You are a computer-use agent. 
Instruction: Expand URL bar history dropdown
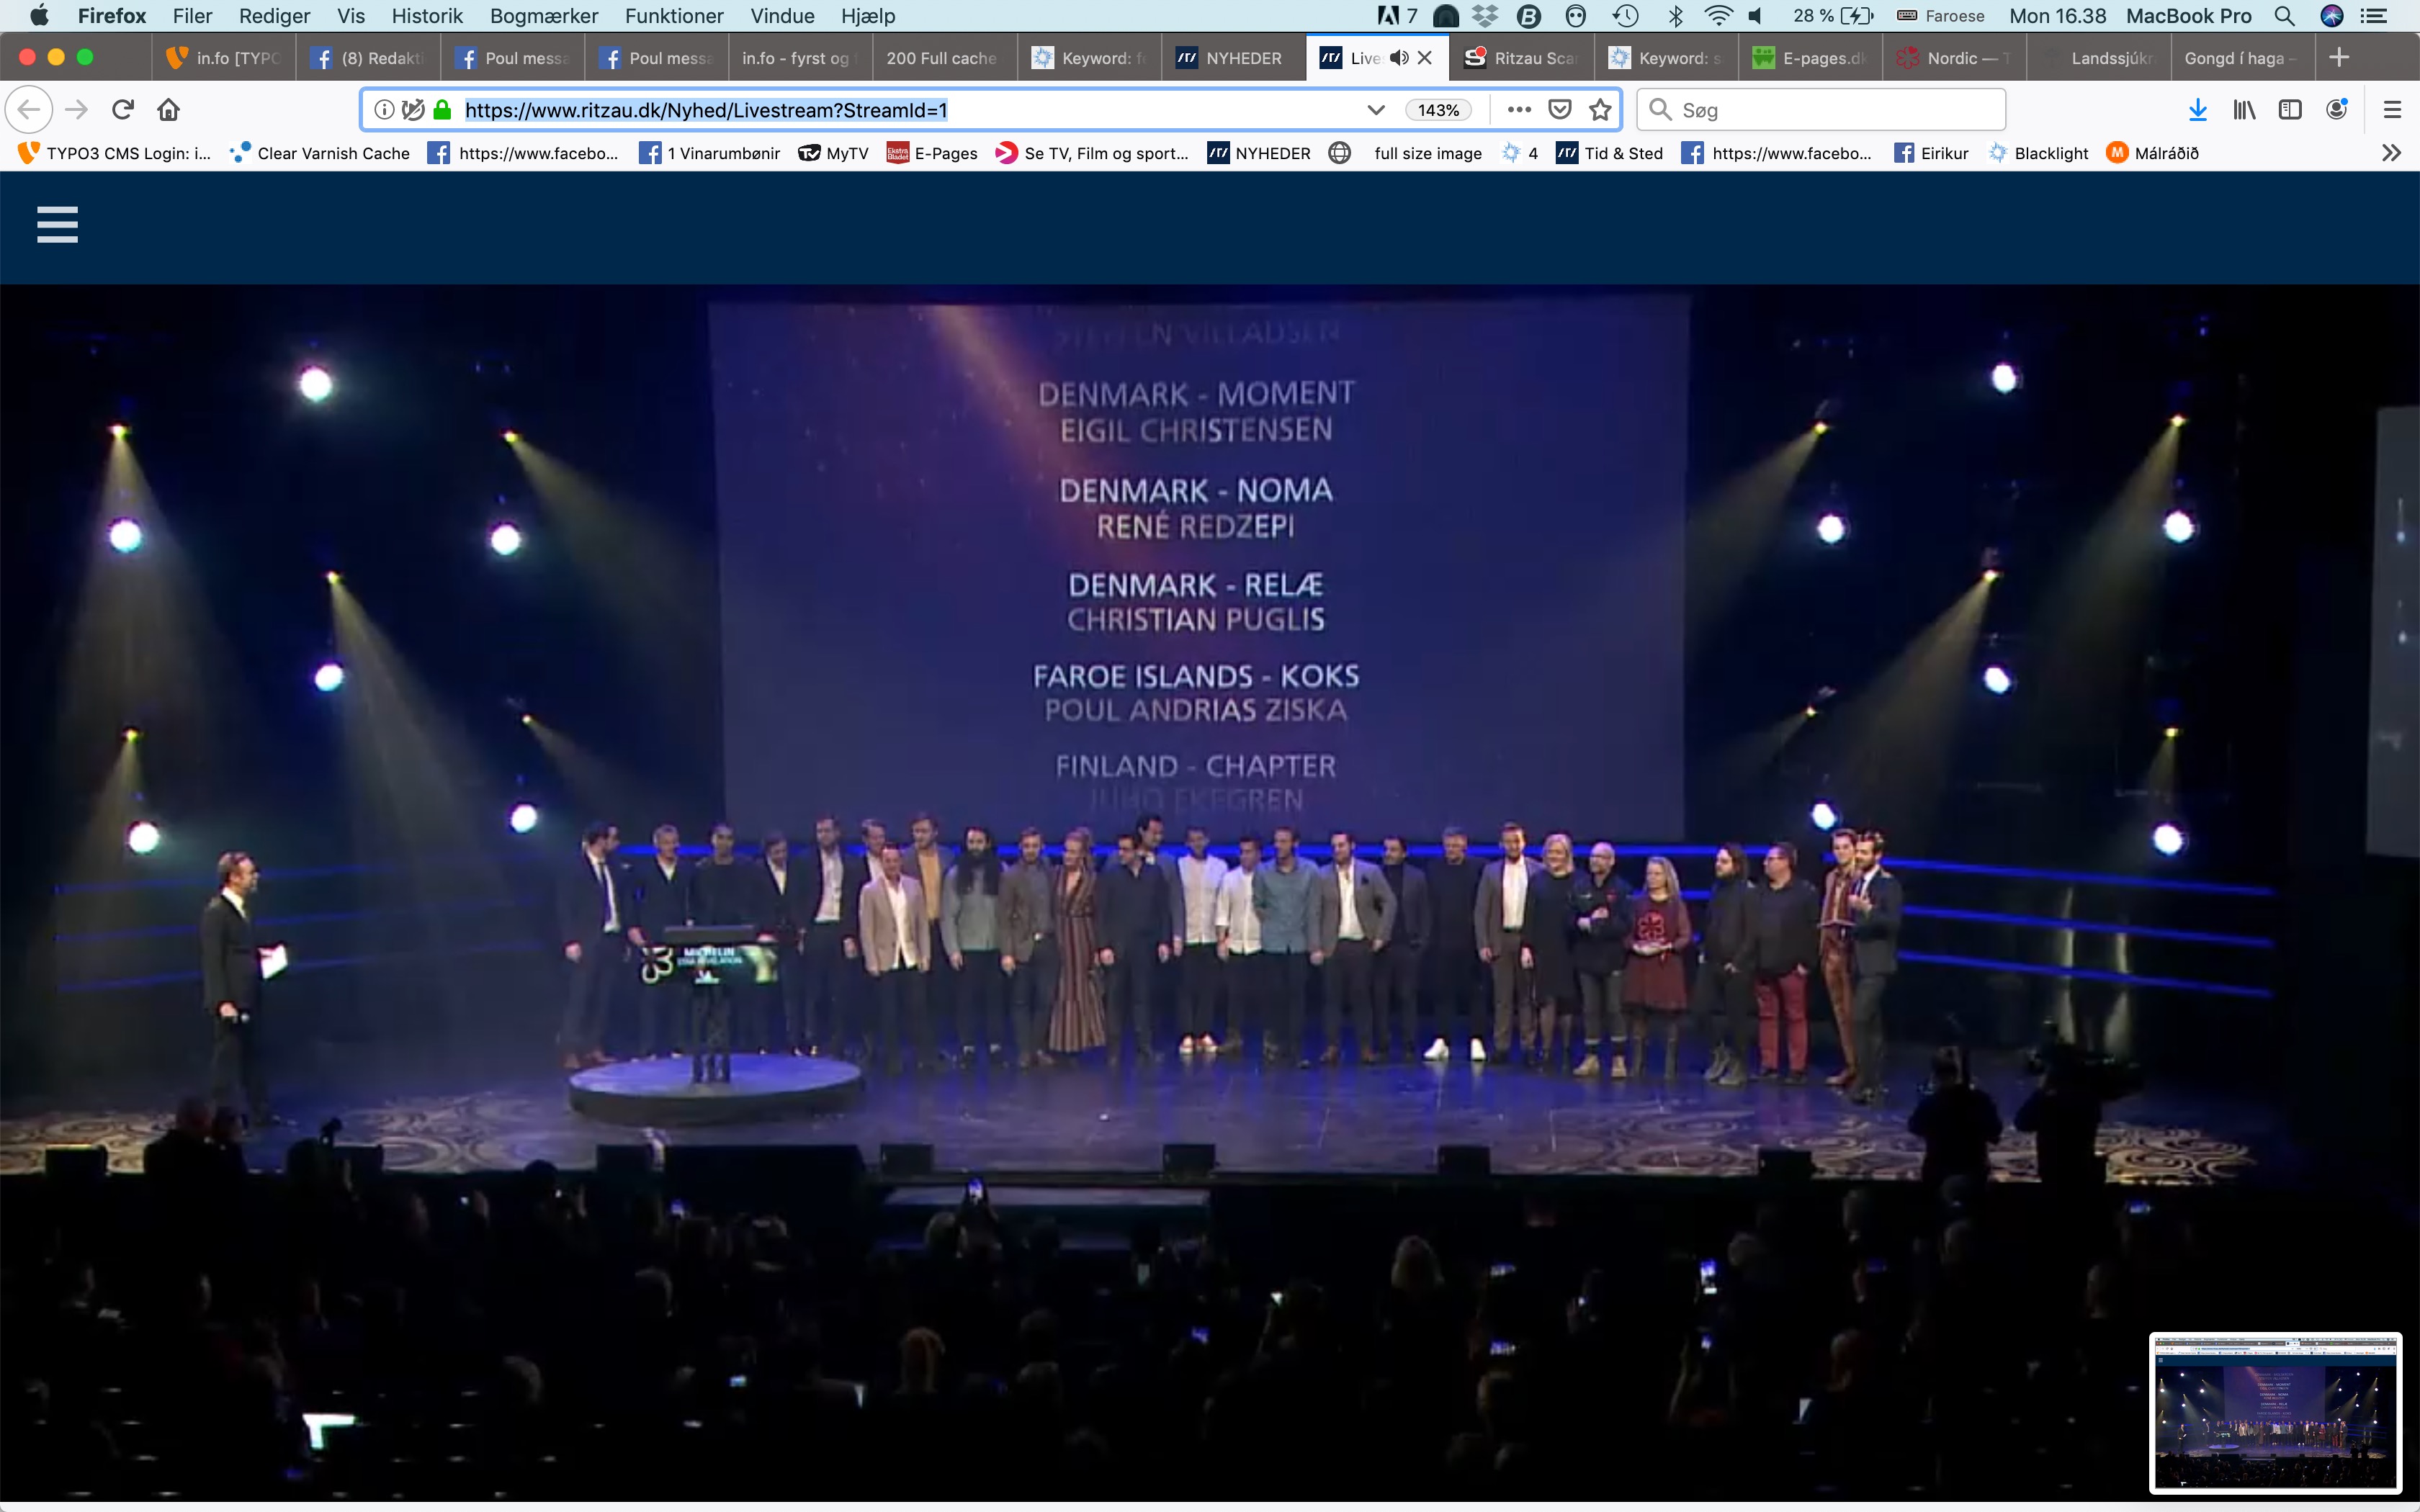tap(1376, 110)
